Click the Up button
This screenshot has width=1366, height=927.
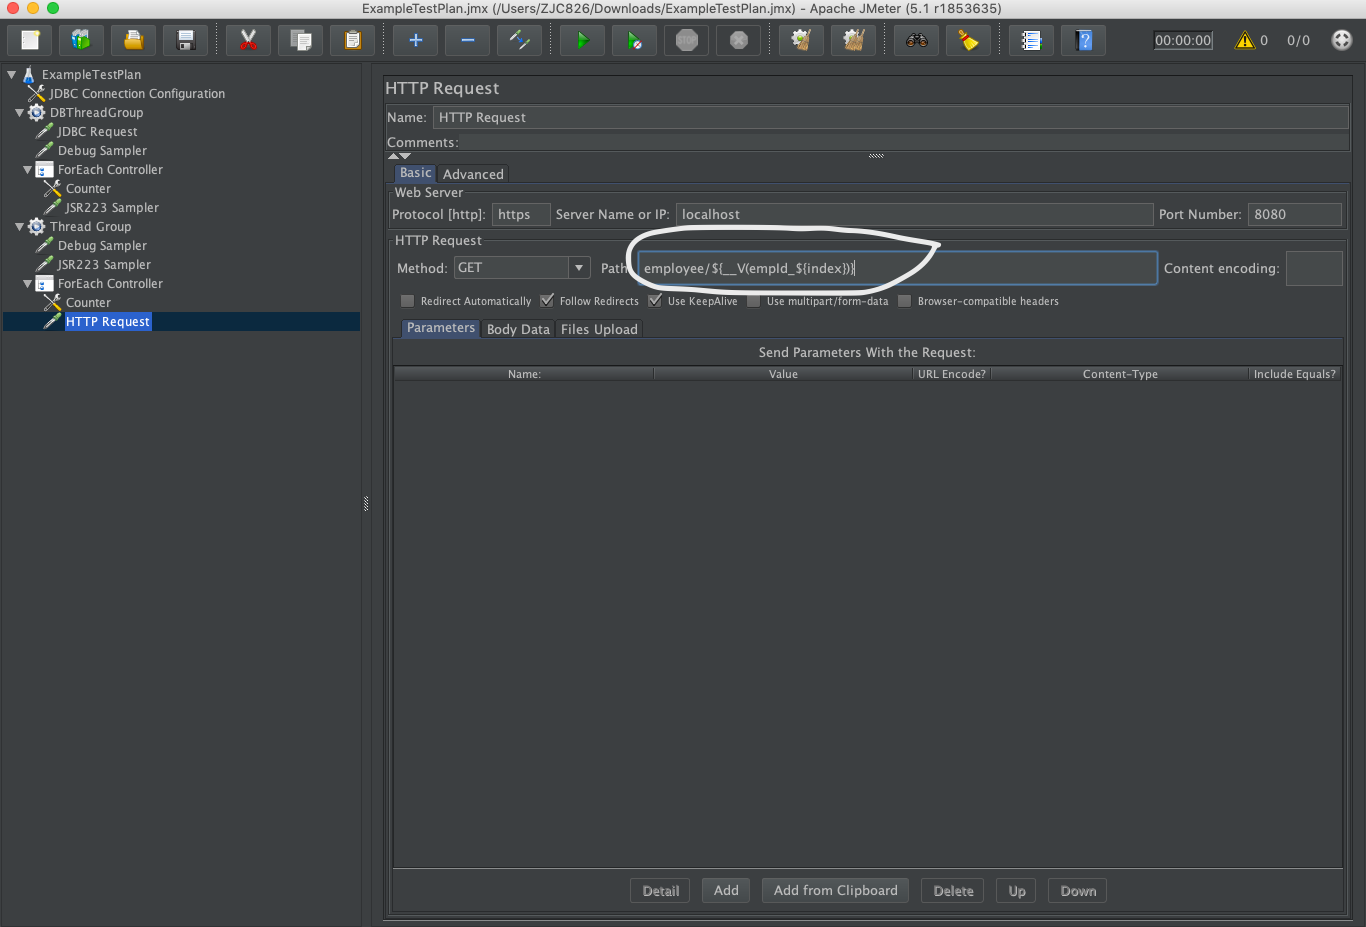[1017, 890]
